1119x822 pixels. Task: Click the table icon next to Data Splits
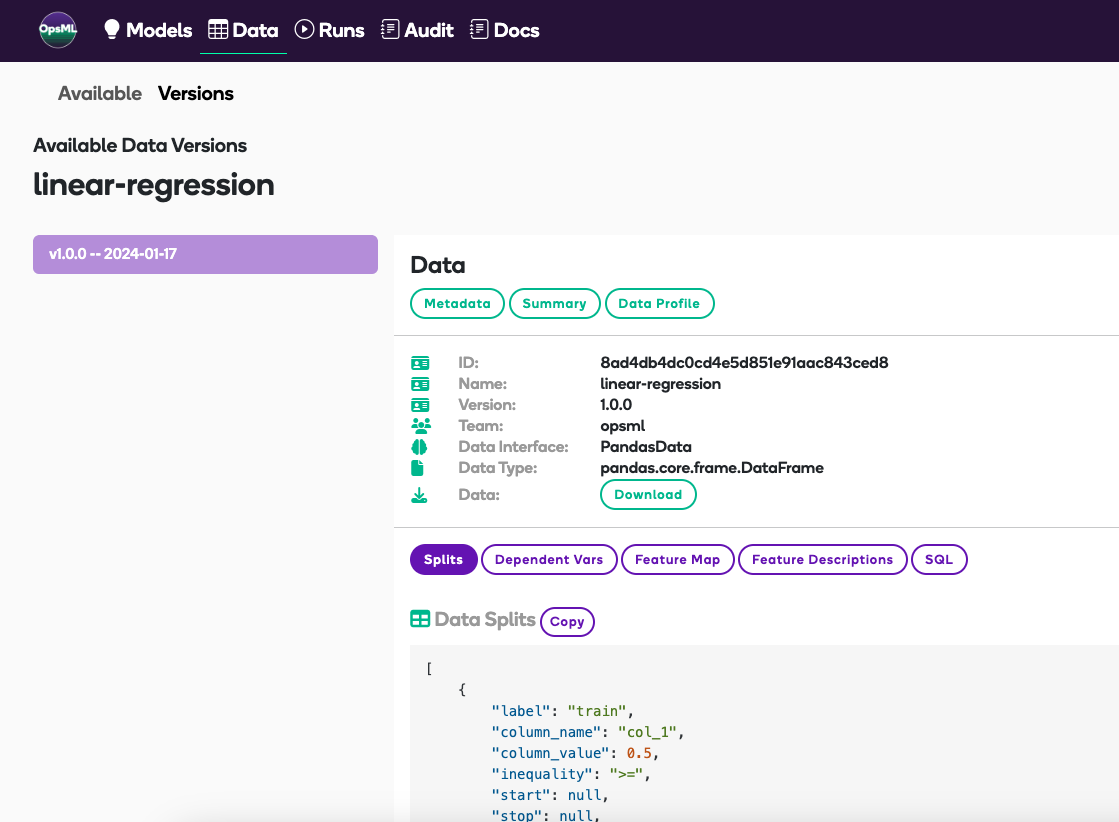(x=420, y=619)
